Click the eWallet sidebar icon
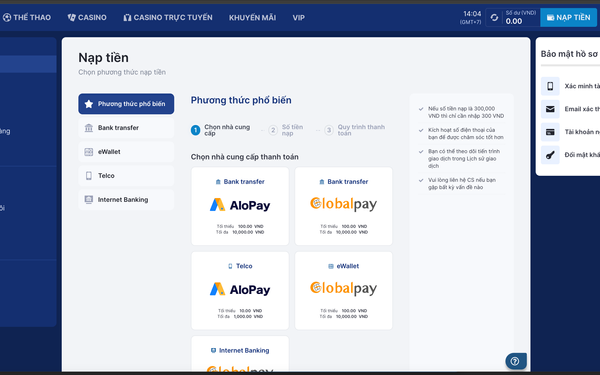This screenshot has width=600, height=375. pos(89,152)
